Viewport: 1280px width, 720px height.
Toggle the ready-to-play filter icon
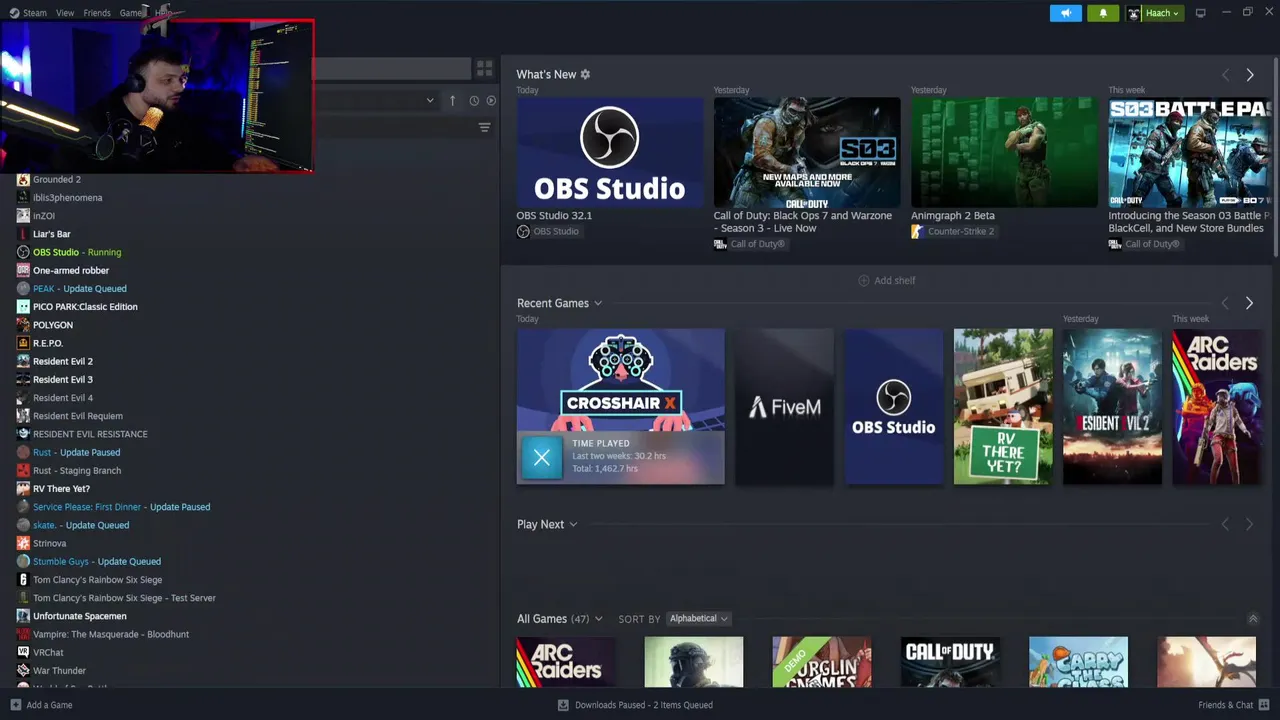click(x=491, y=100)
